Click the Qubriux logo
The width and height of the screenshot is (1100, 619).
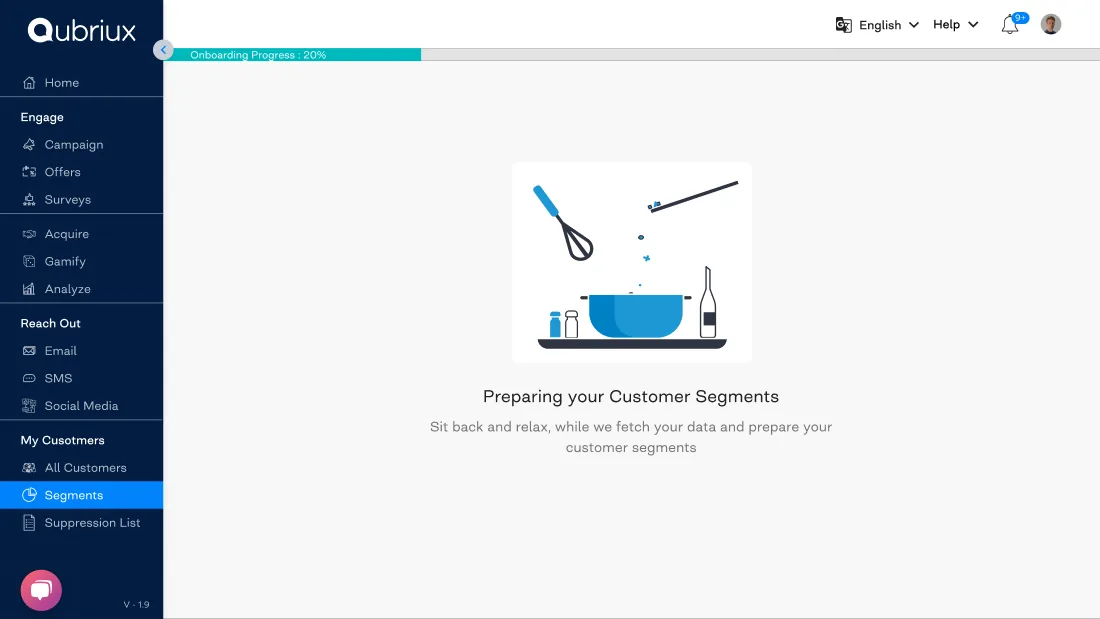[x=81, y=30]
